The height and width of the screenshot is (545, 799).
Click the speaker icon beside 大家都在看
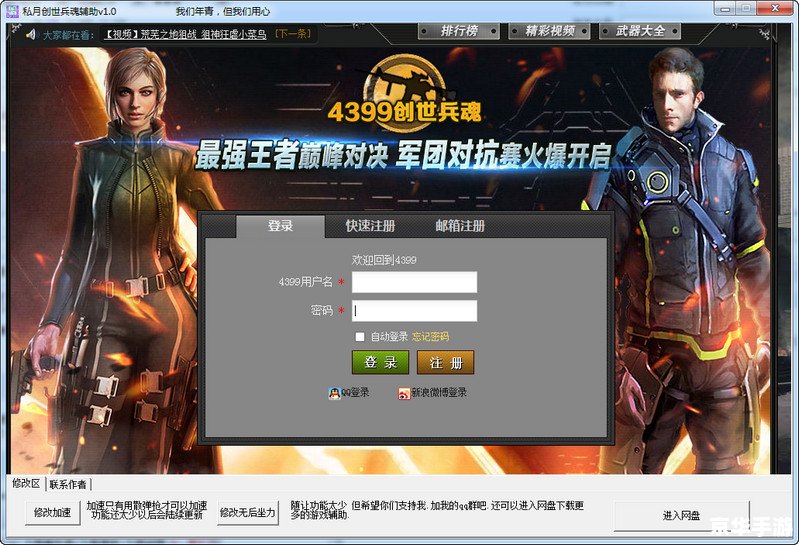(x=31, y=34)
